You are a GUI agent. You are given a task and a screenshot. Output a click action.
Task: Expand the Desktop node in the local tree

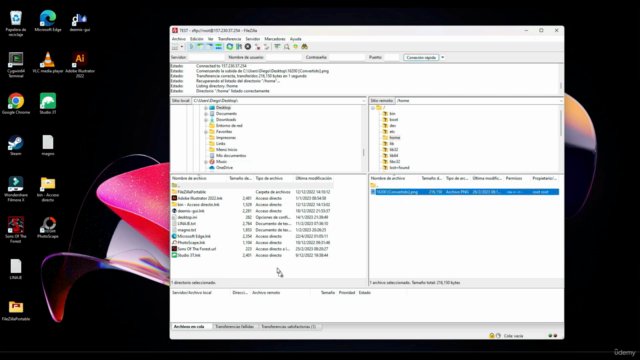(206, 108)
